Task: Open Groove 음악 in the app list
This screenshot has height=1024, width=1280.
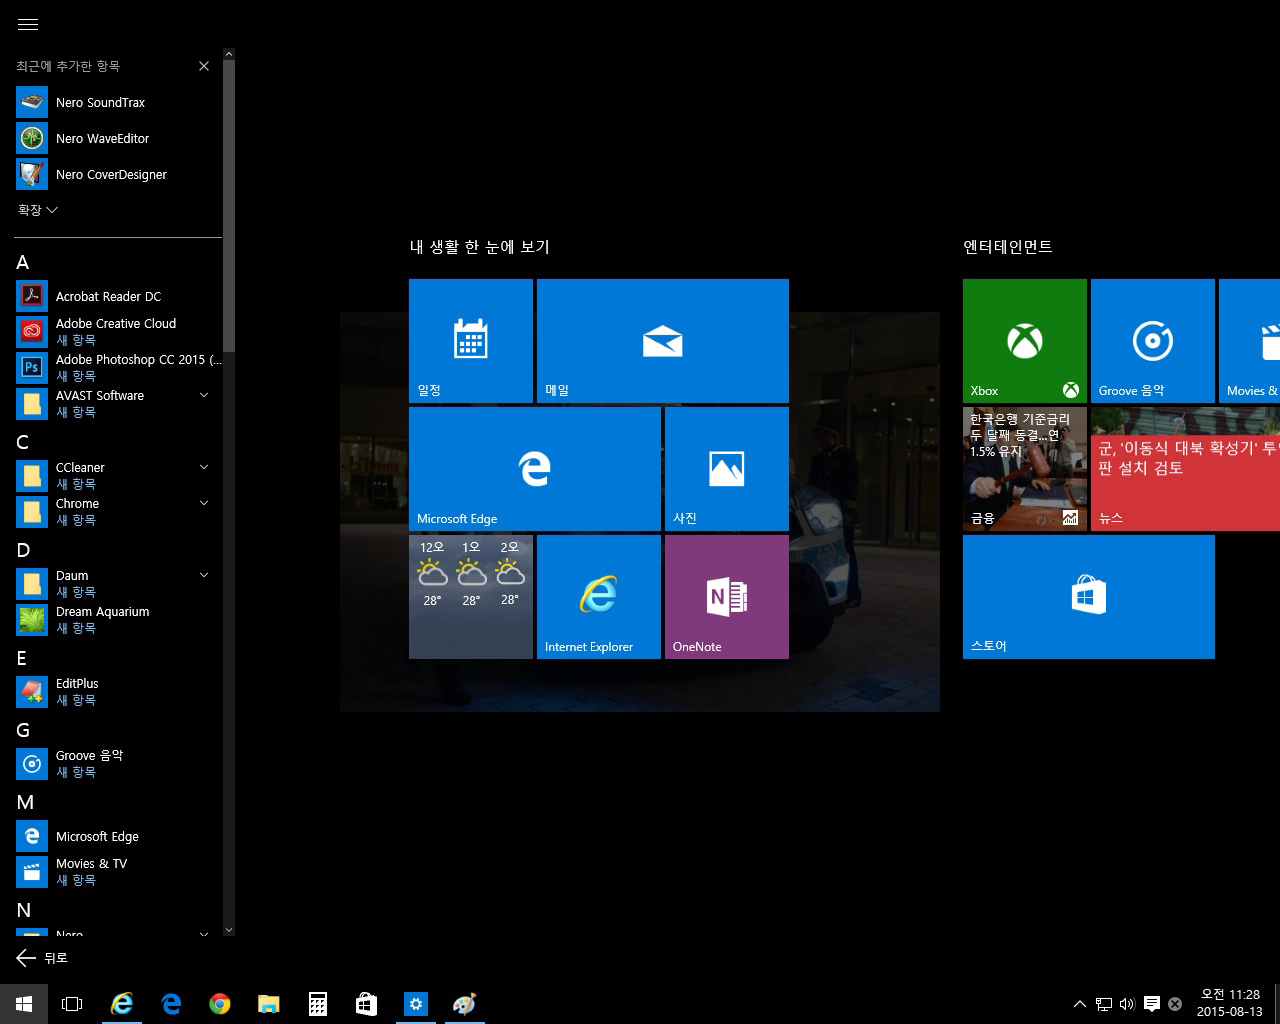Action: click(118, 764)
